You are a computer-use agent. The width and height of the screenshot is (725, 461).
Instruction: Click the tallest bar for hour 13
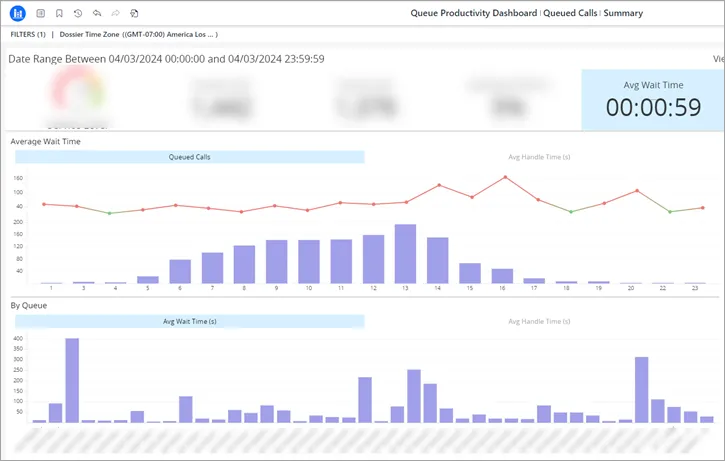(405, 254)
